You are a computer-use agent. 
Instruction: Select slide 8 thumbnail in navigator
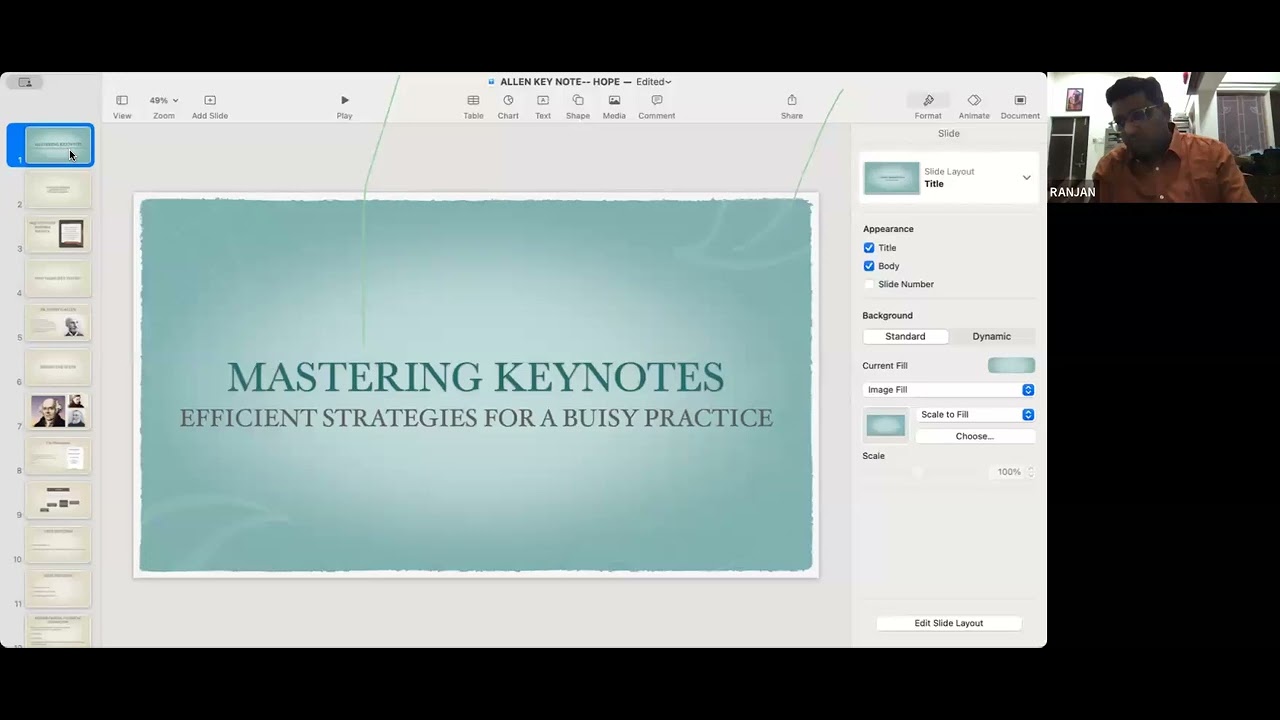(x=58, y=455)
